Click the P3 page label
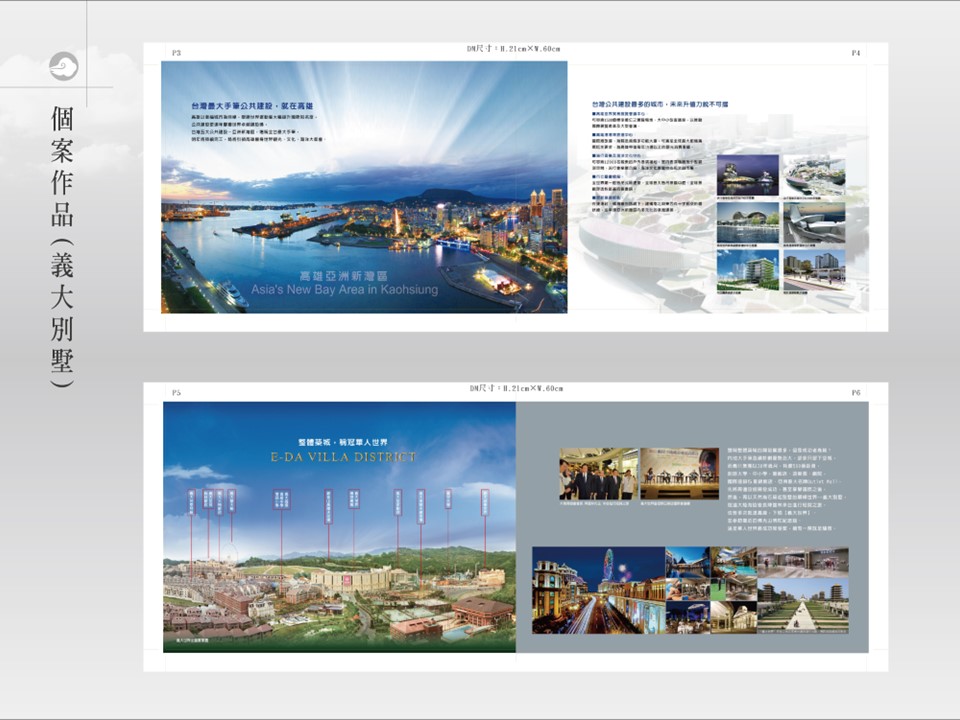Image resolution: width=960 pixels, height=720 pixels. coord(176,53)
